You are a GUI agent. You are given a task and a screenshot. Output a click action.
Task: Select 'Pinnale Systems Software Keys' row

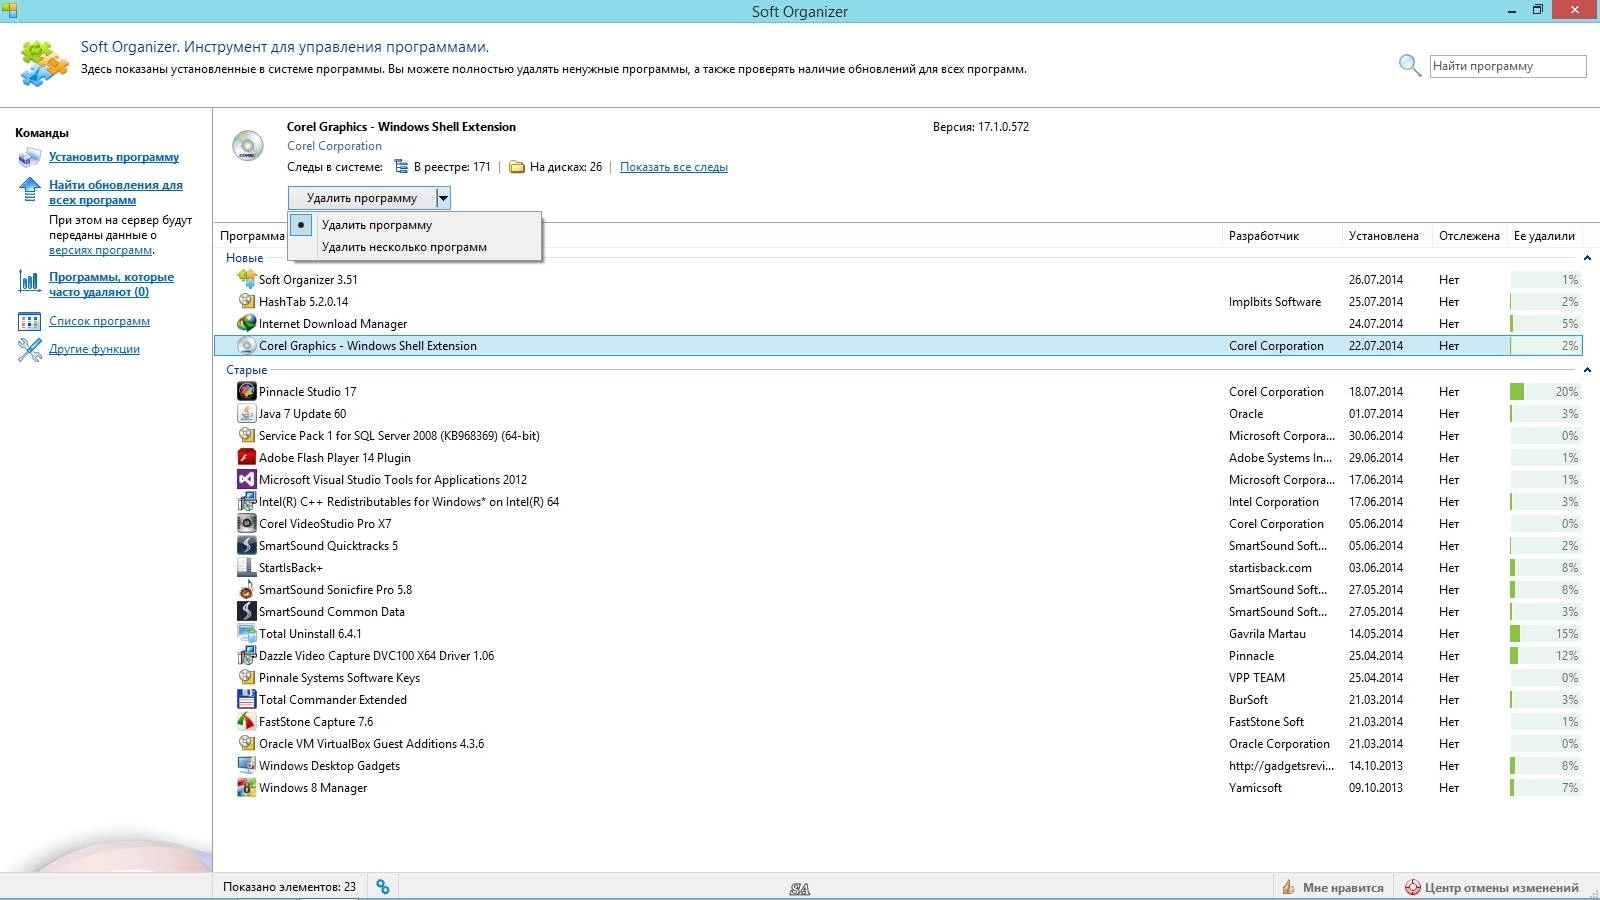point(898,678)
